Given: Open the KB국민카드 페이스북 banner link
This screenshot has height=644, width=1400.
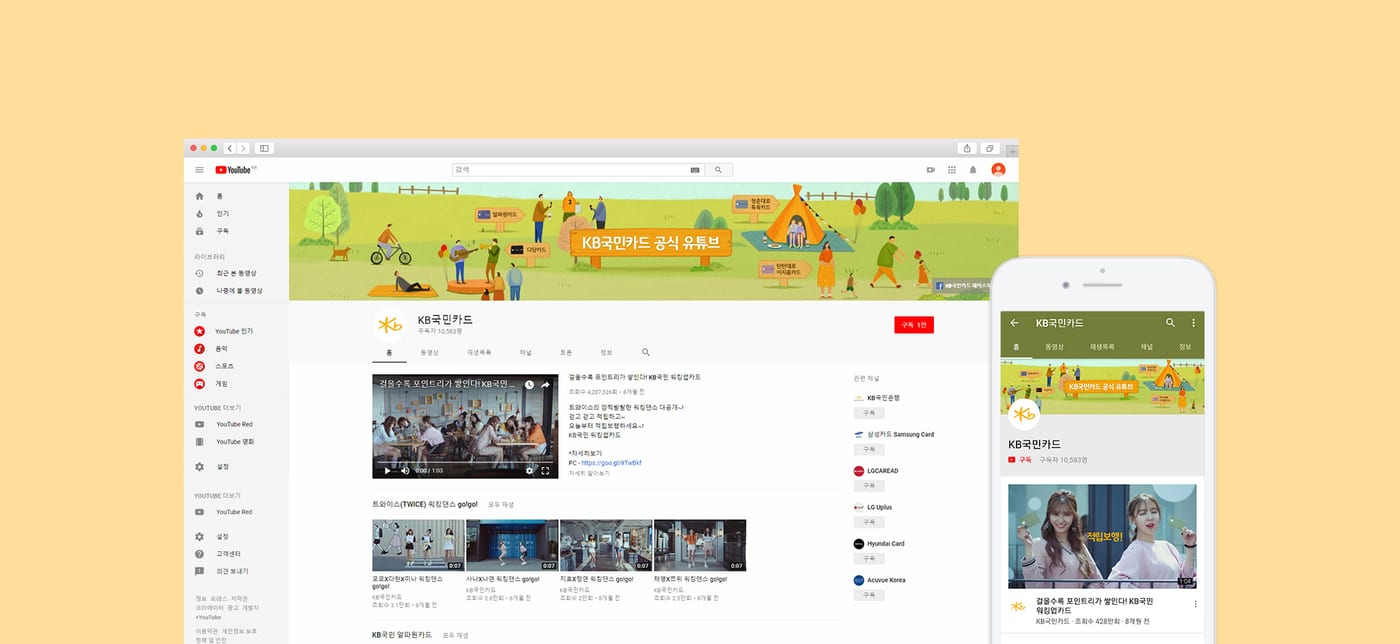Looking at the screenshot, I should (x=963, y=285).
